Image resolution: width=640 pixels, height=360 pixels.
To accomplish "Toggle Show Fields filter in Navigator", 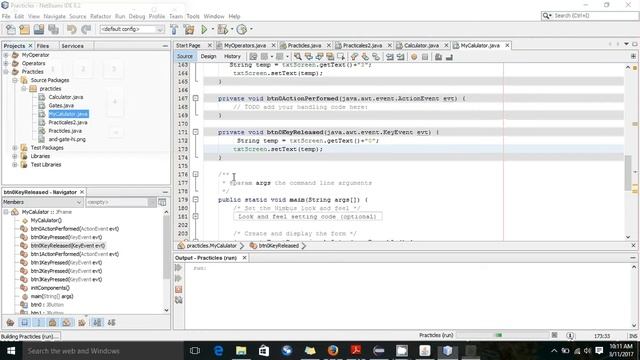I will coord(25,322).
